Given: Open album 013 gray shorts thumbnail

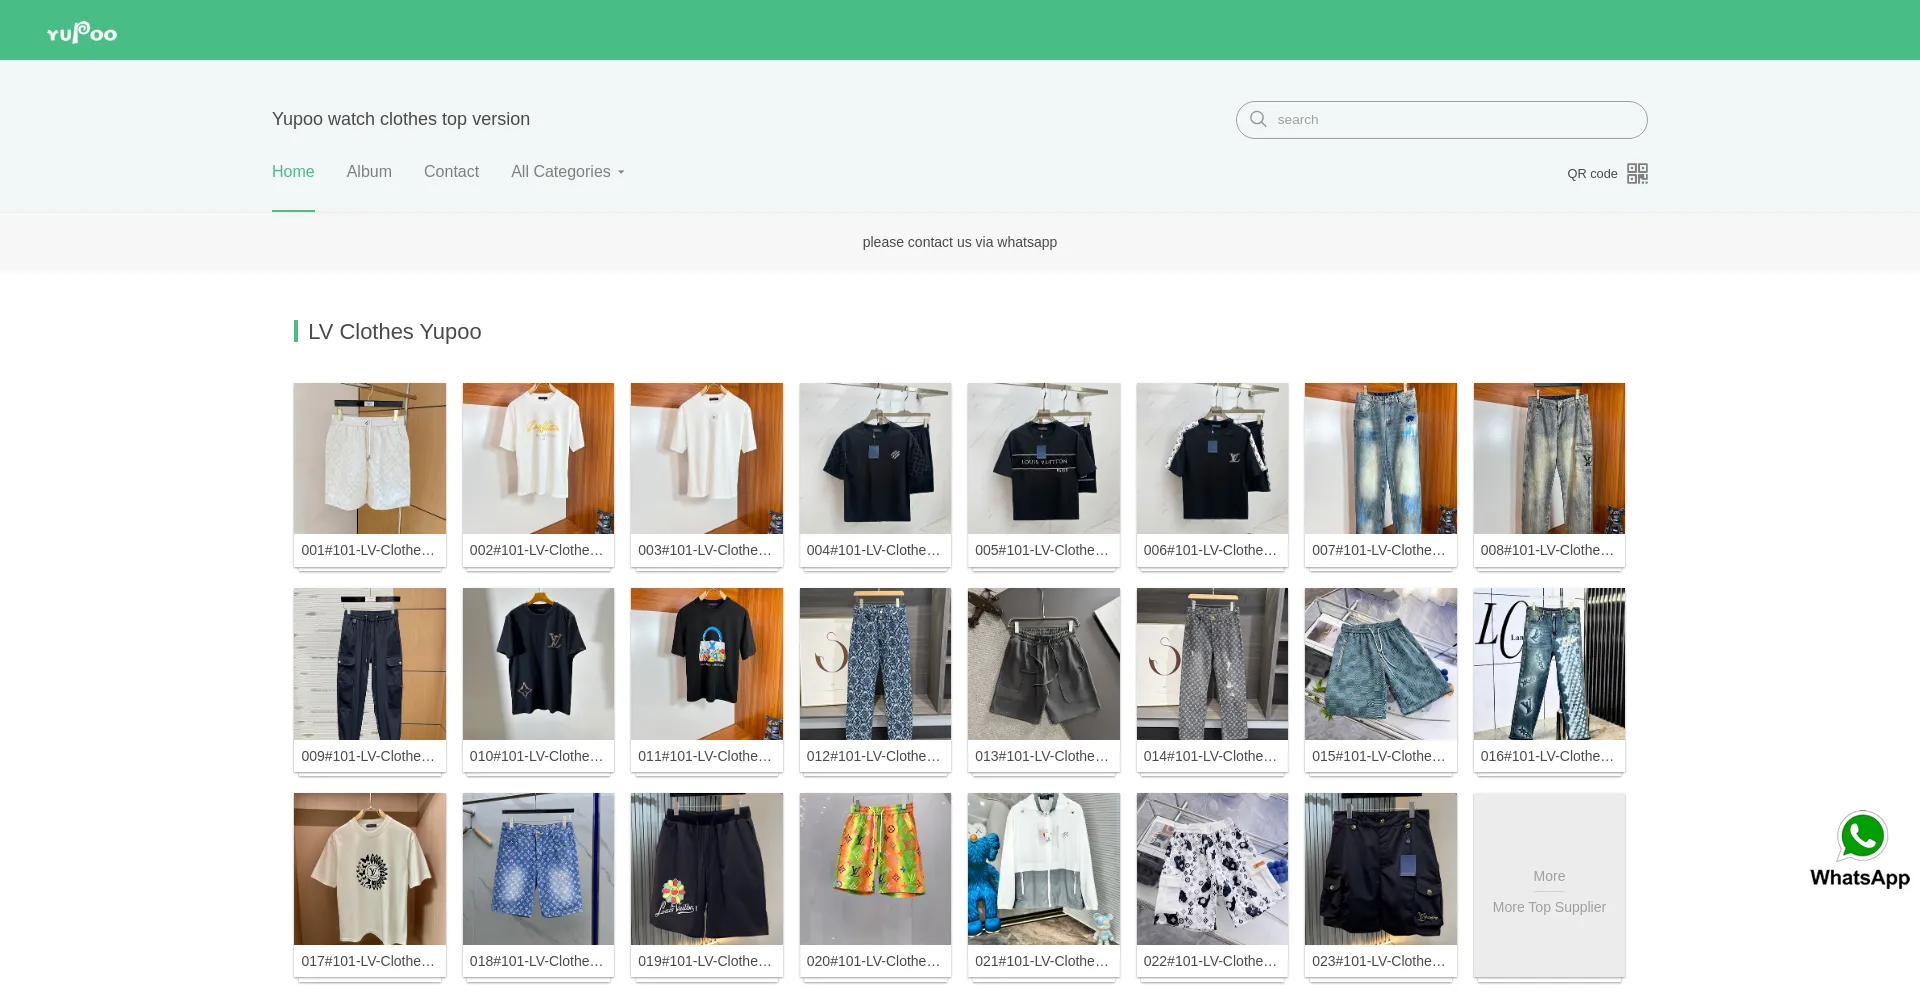Looking at the screenshot, I should (1044, 664).
